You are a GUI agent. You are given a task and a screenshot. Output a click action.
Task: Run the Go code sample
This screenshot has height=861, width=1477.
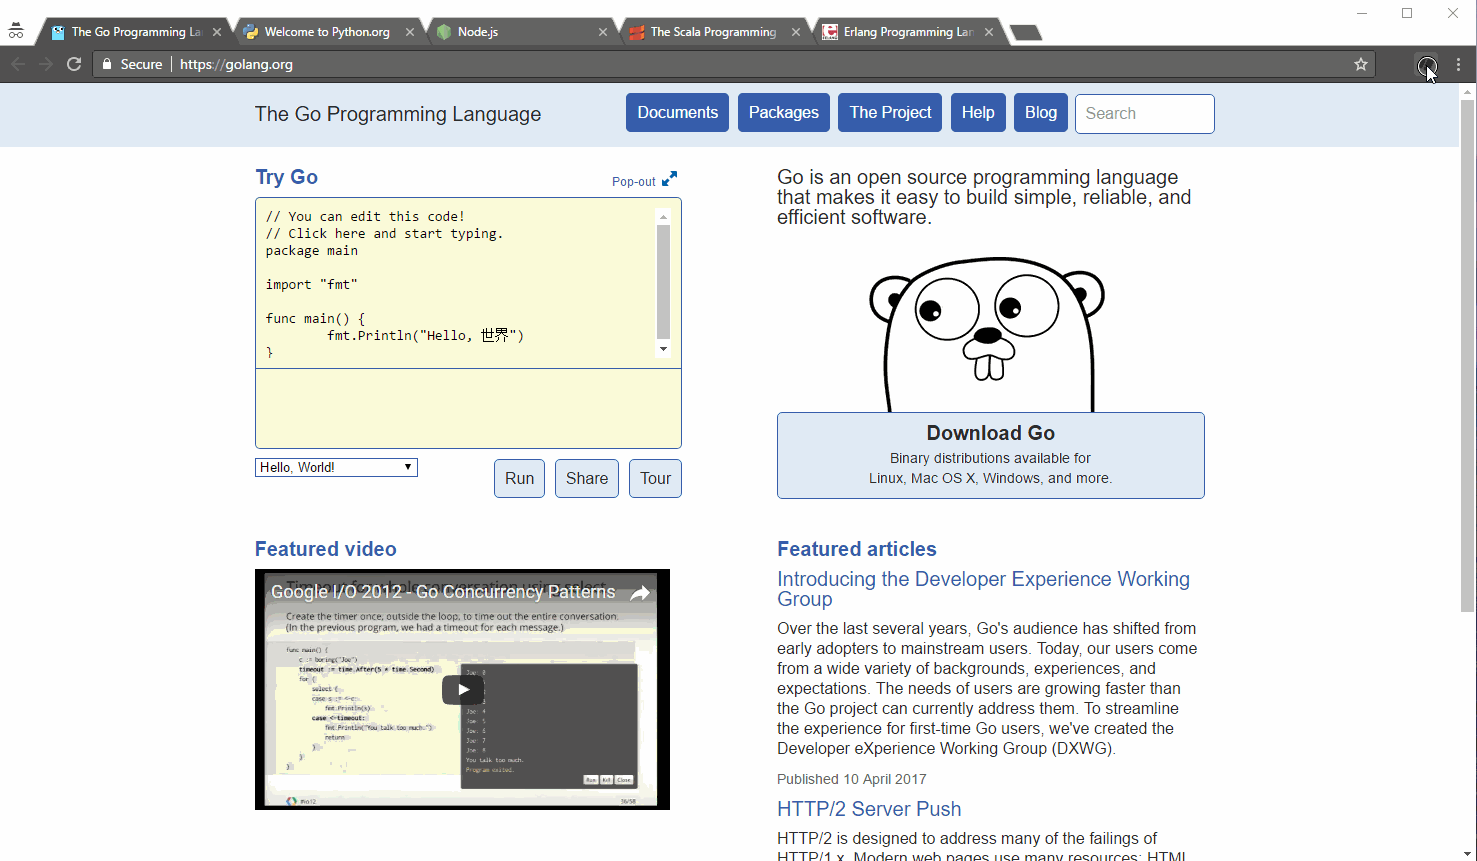[x=520, y=478]
